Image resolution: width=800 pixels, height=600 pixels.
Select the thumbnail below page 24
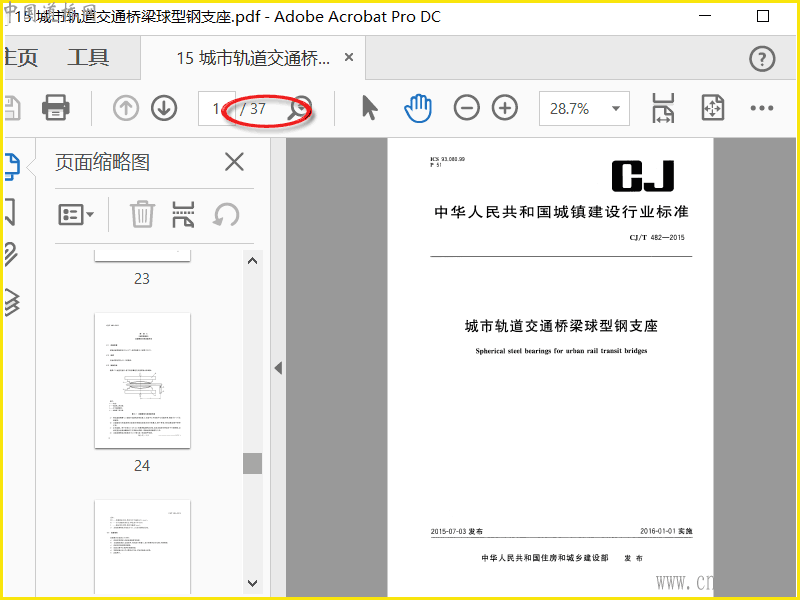tap(142, 546)
